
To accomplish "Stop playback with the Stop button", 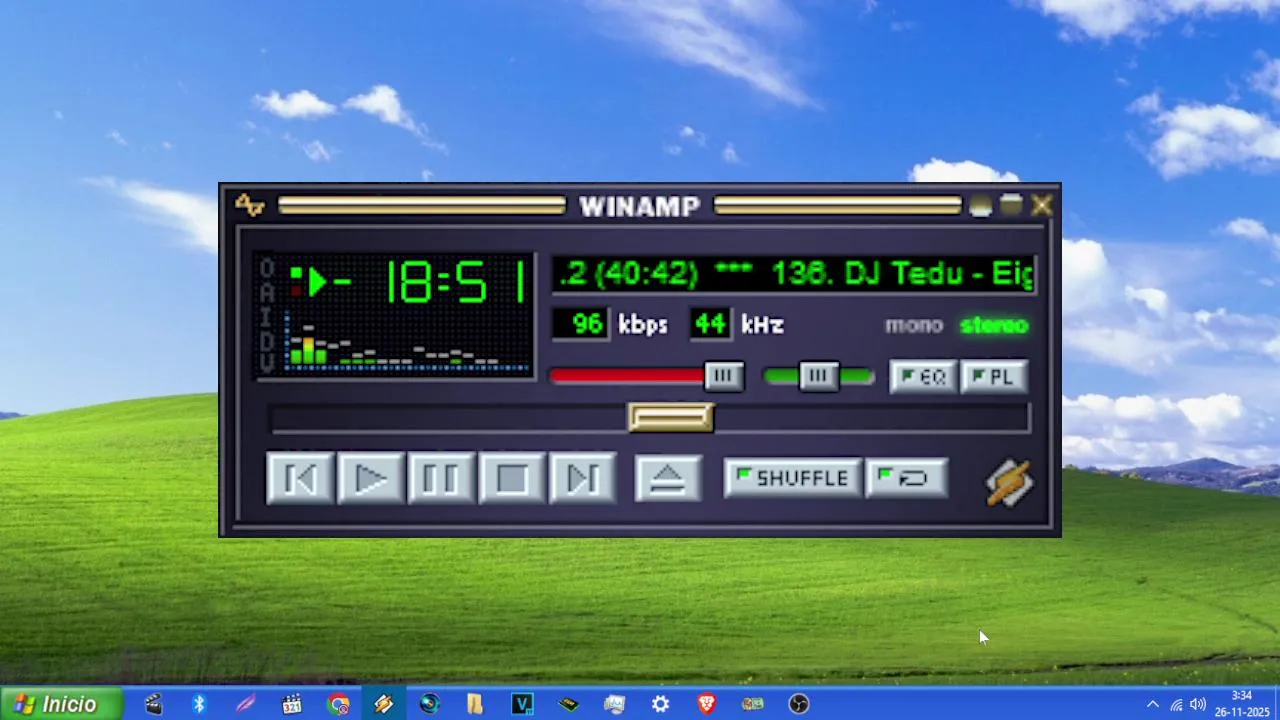I will click(512, 478).
